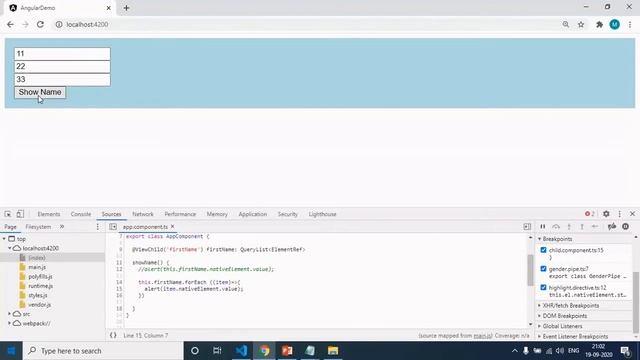Switch to the Elements tab
This screenshot has width=640, height=360.
click(x=49, y=214)
